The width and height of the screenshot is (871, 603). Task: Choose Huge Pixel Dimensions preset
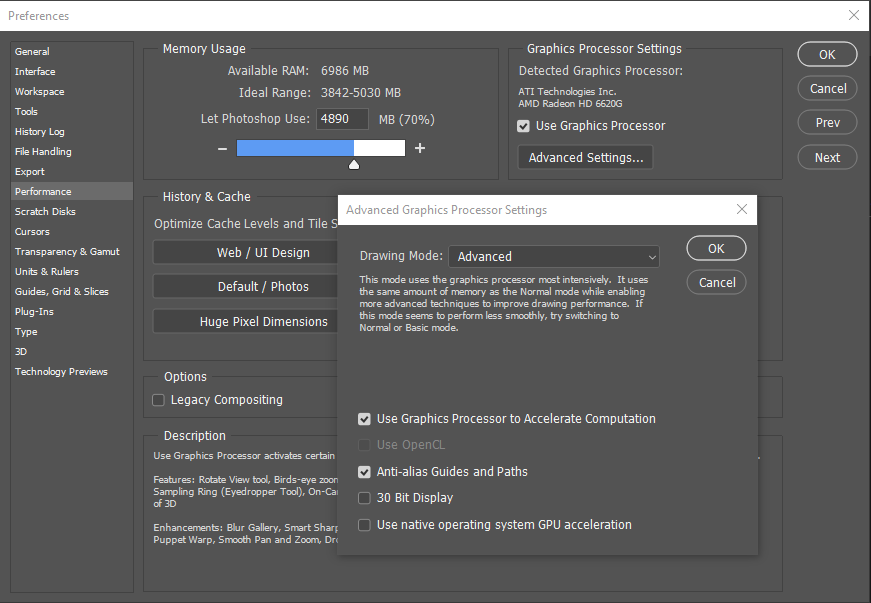coord(246,321)
